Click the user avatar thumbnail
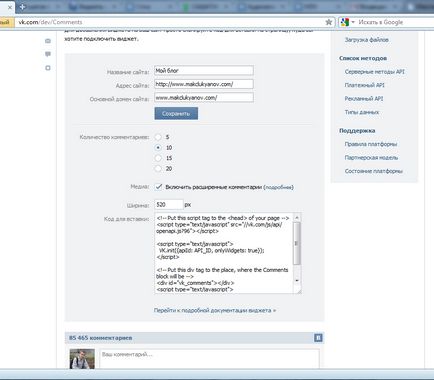 pyautogui.click(x=82, y=359)
